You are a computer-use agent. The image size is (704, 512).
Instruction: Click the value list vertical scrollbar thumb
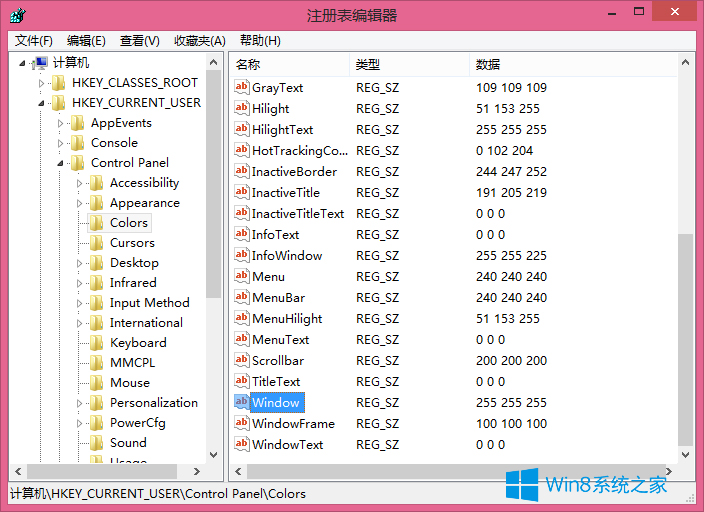coord(685,340)
